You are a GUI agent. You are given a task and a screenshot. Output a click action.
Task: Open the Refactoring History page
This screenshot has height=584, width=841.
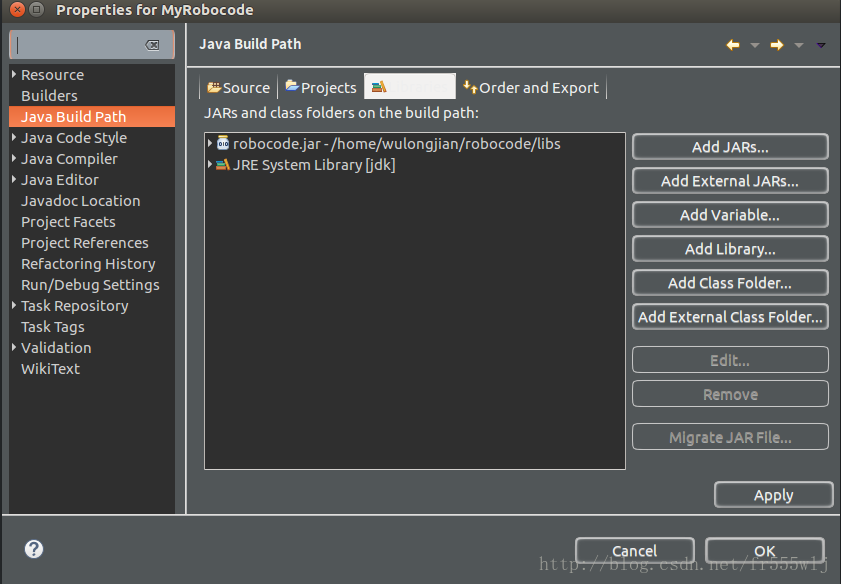tap(88, 263)
